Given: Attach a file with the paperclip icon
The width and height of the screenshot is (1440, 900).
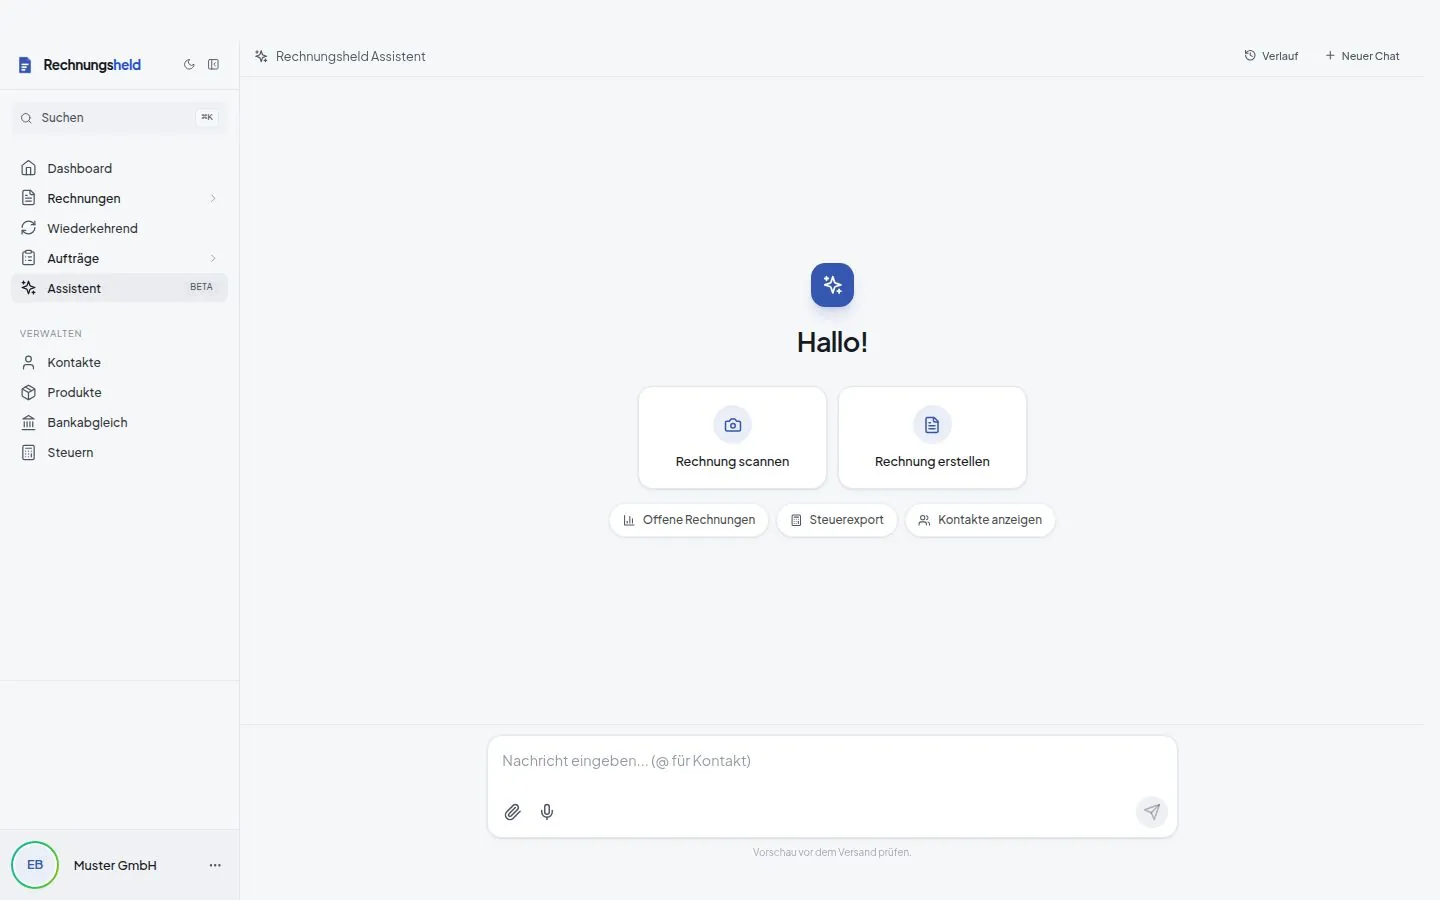Looking at the screenshot, I should 513,812.
